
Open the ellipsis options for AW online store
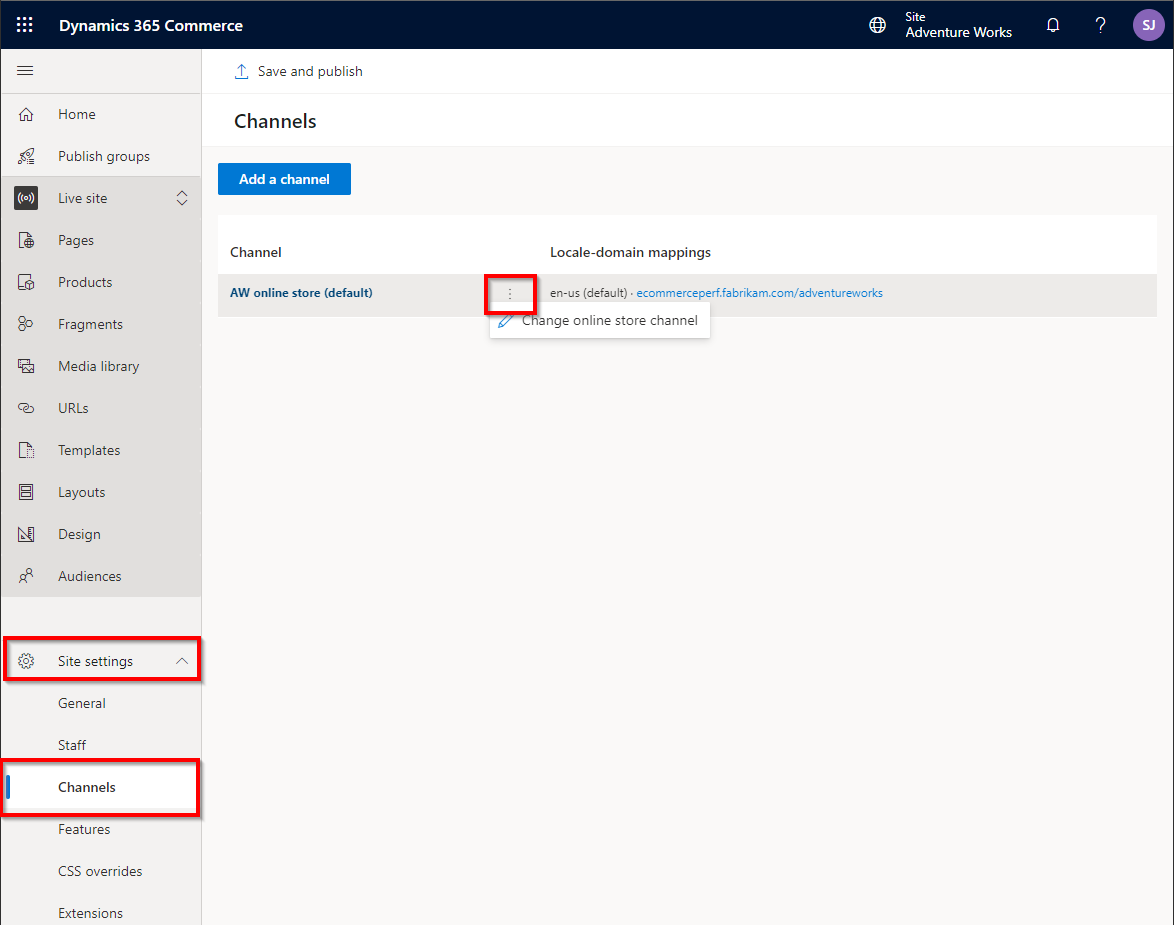[x=510, y=294]
